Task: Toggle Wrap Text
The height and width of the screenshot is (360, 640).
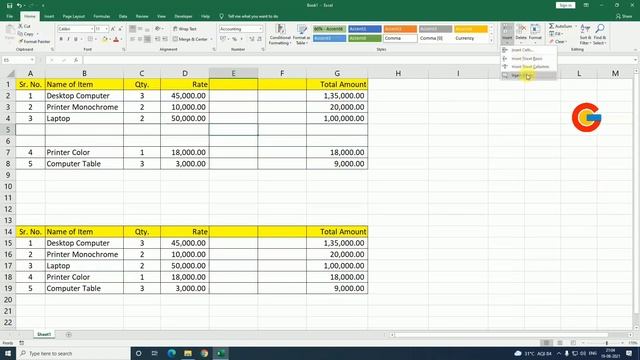Action: tap(184, 29)
